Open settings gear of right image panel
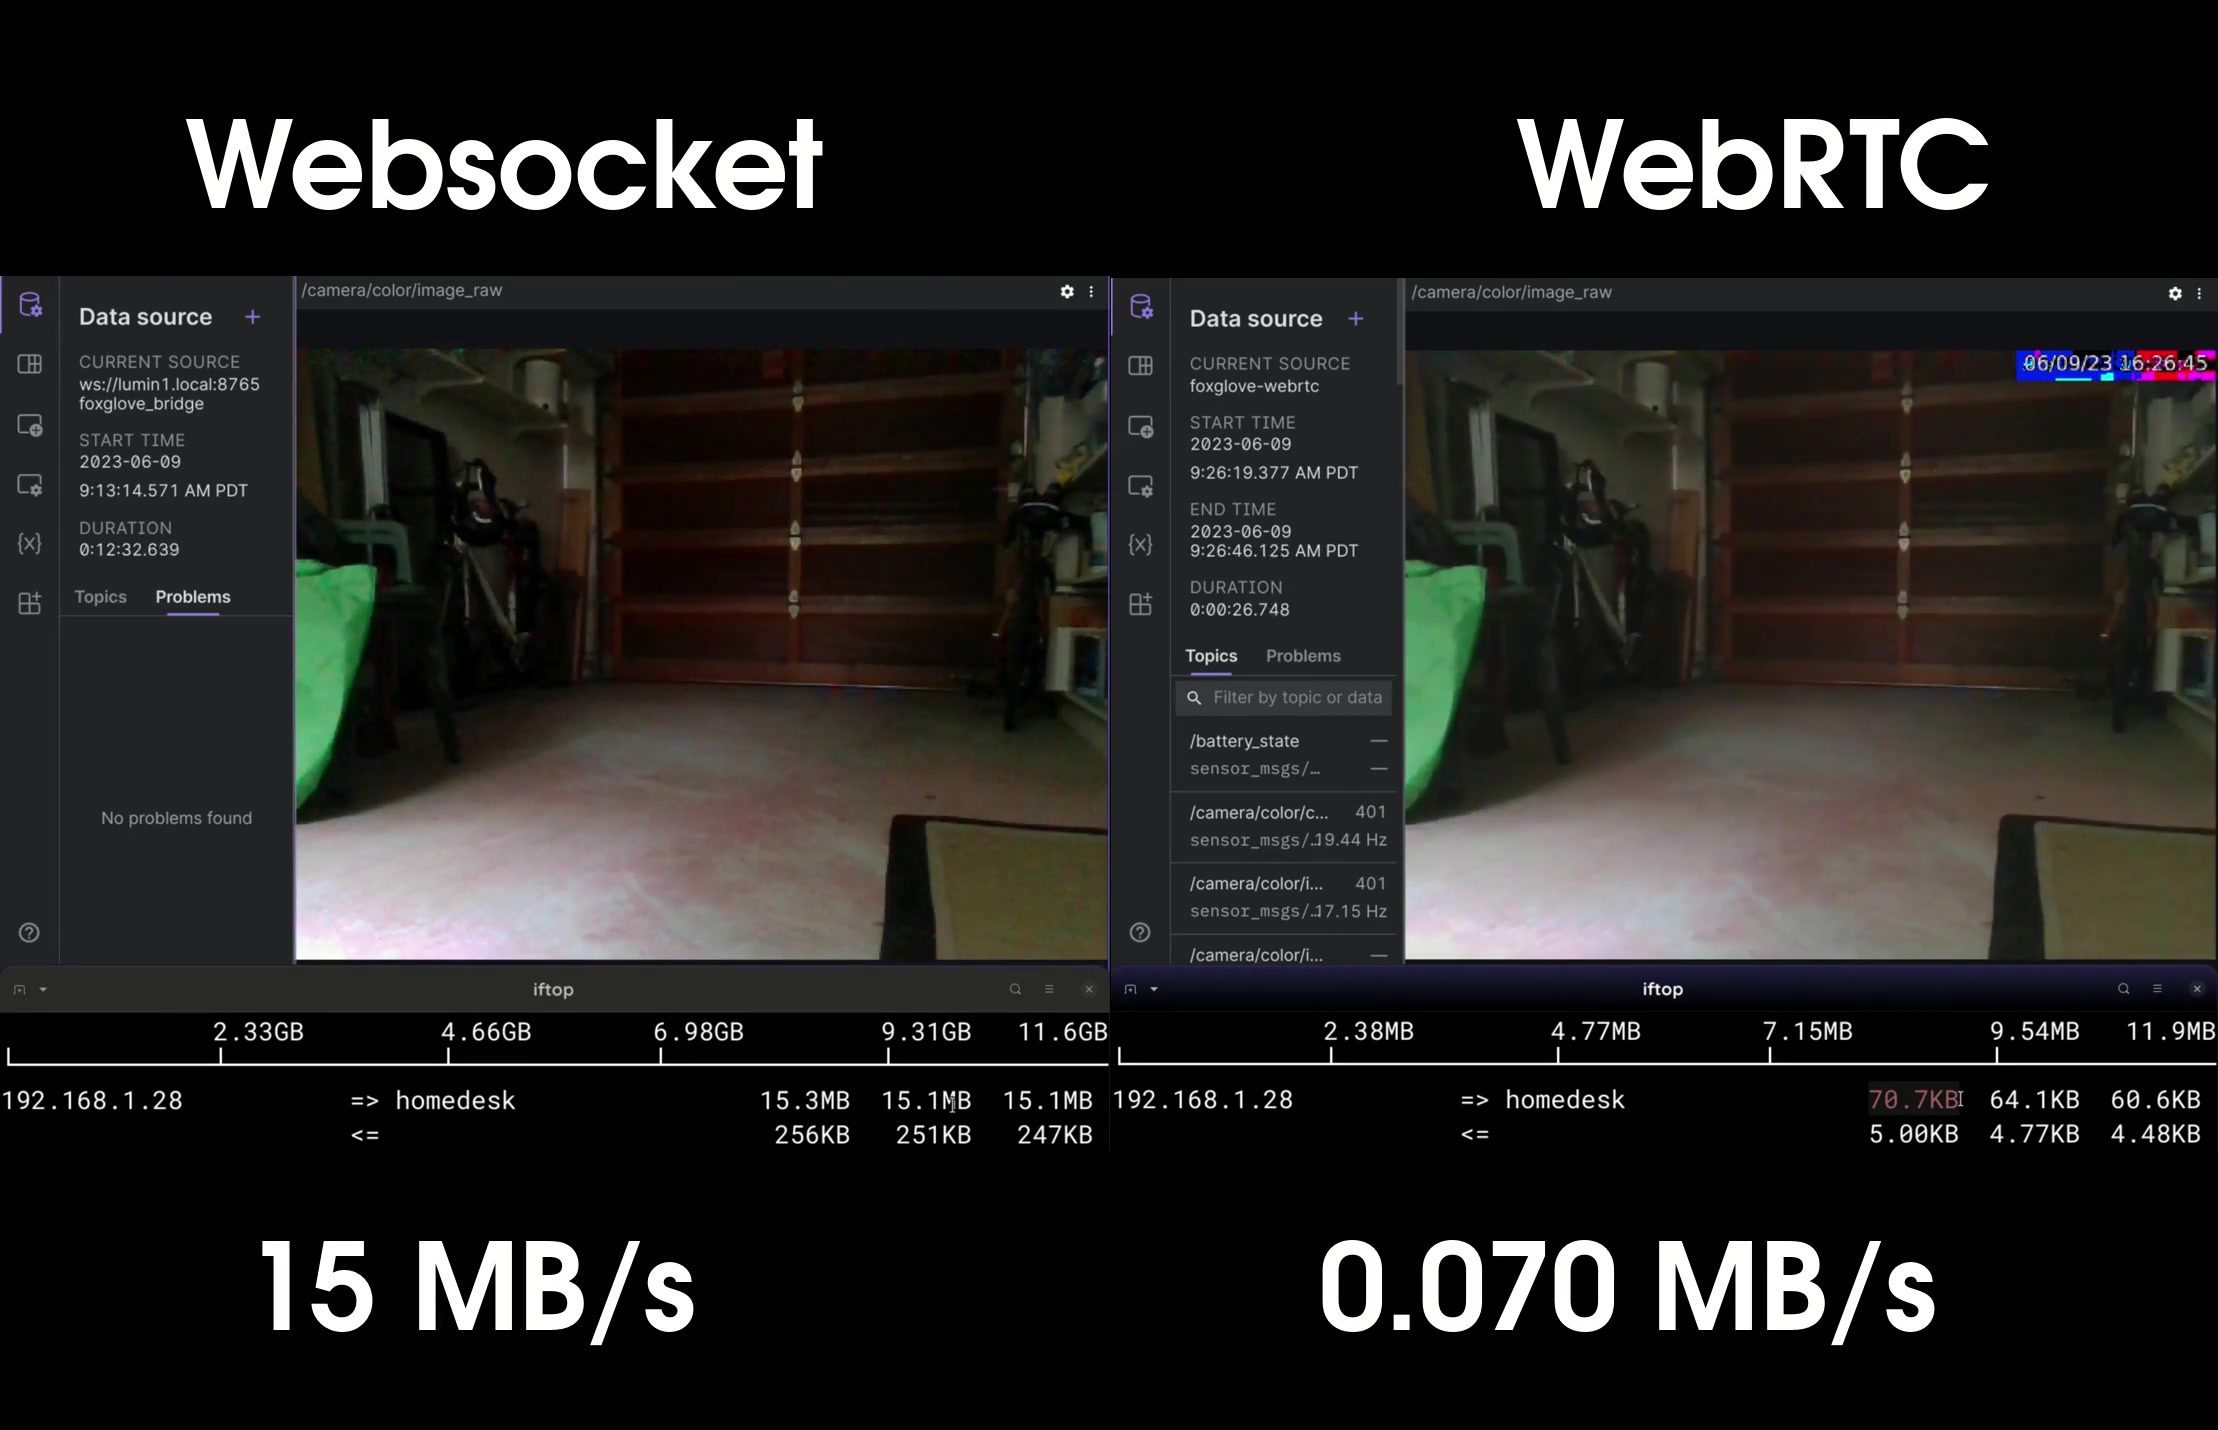 click(2174, 293)
